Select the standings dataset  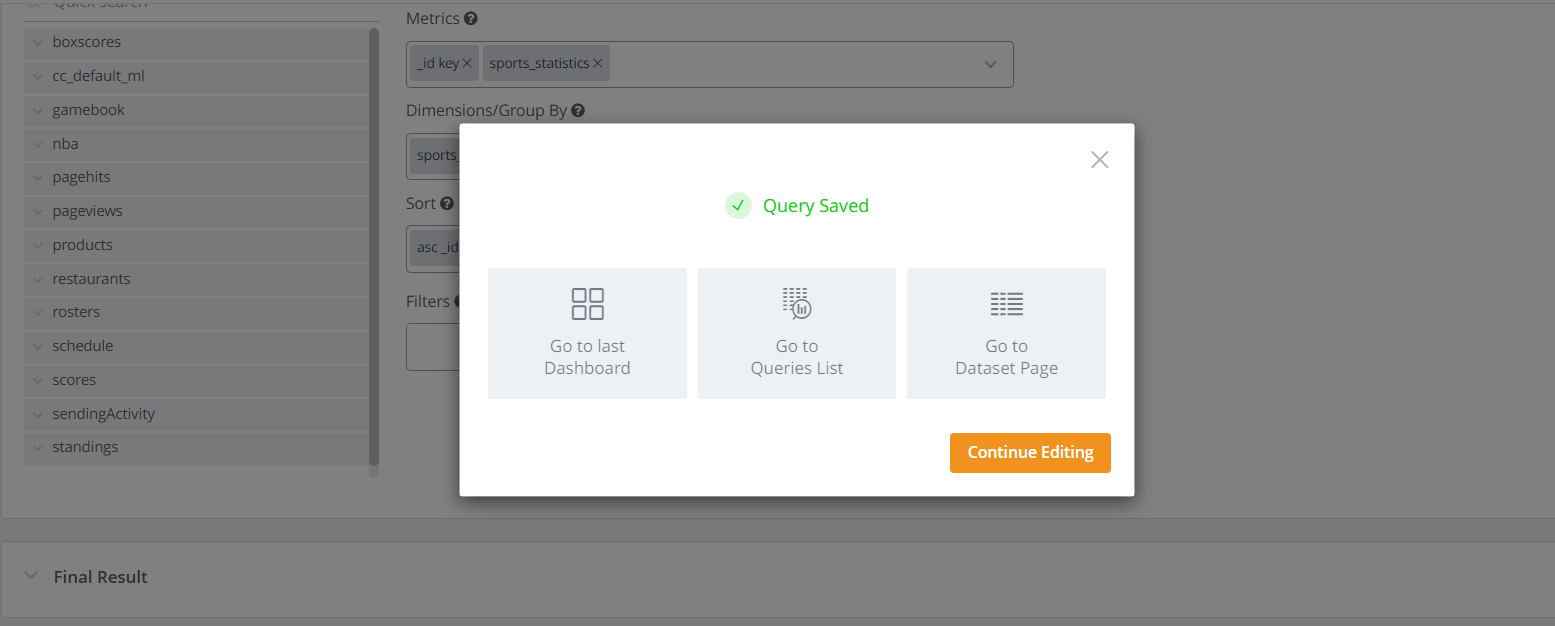85,447
